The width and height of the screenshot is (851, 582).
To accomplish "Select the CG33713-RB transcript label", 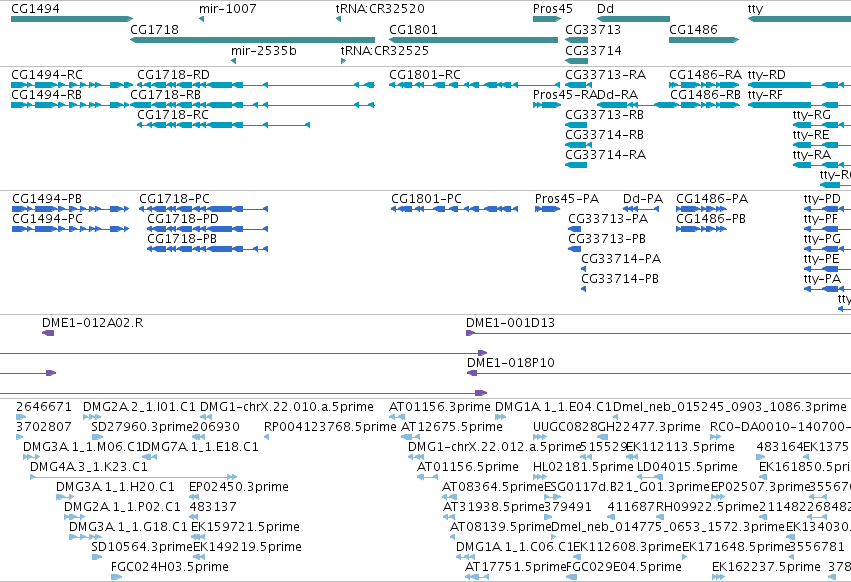I will pos(604,115).
